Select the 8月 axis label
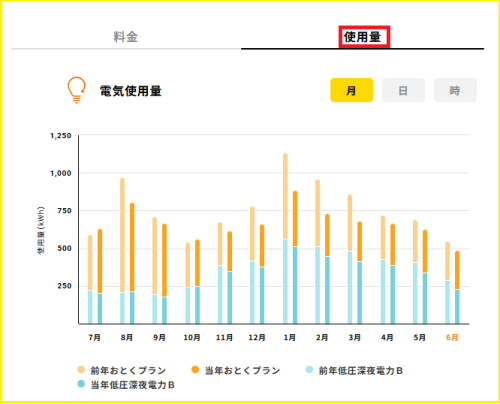Image resolution: width=500 pixels, height=404 pixels. click(127, 337)
